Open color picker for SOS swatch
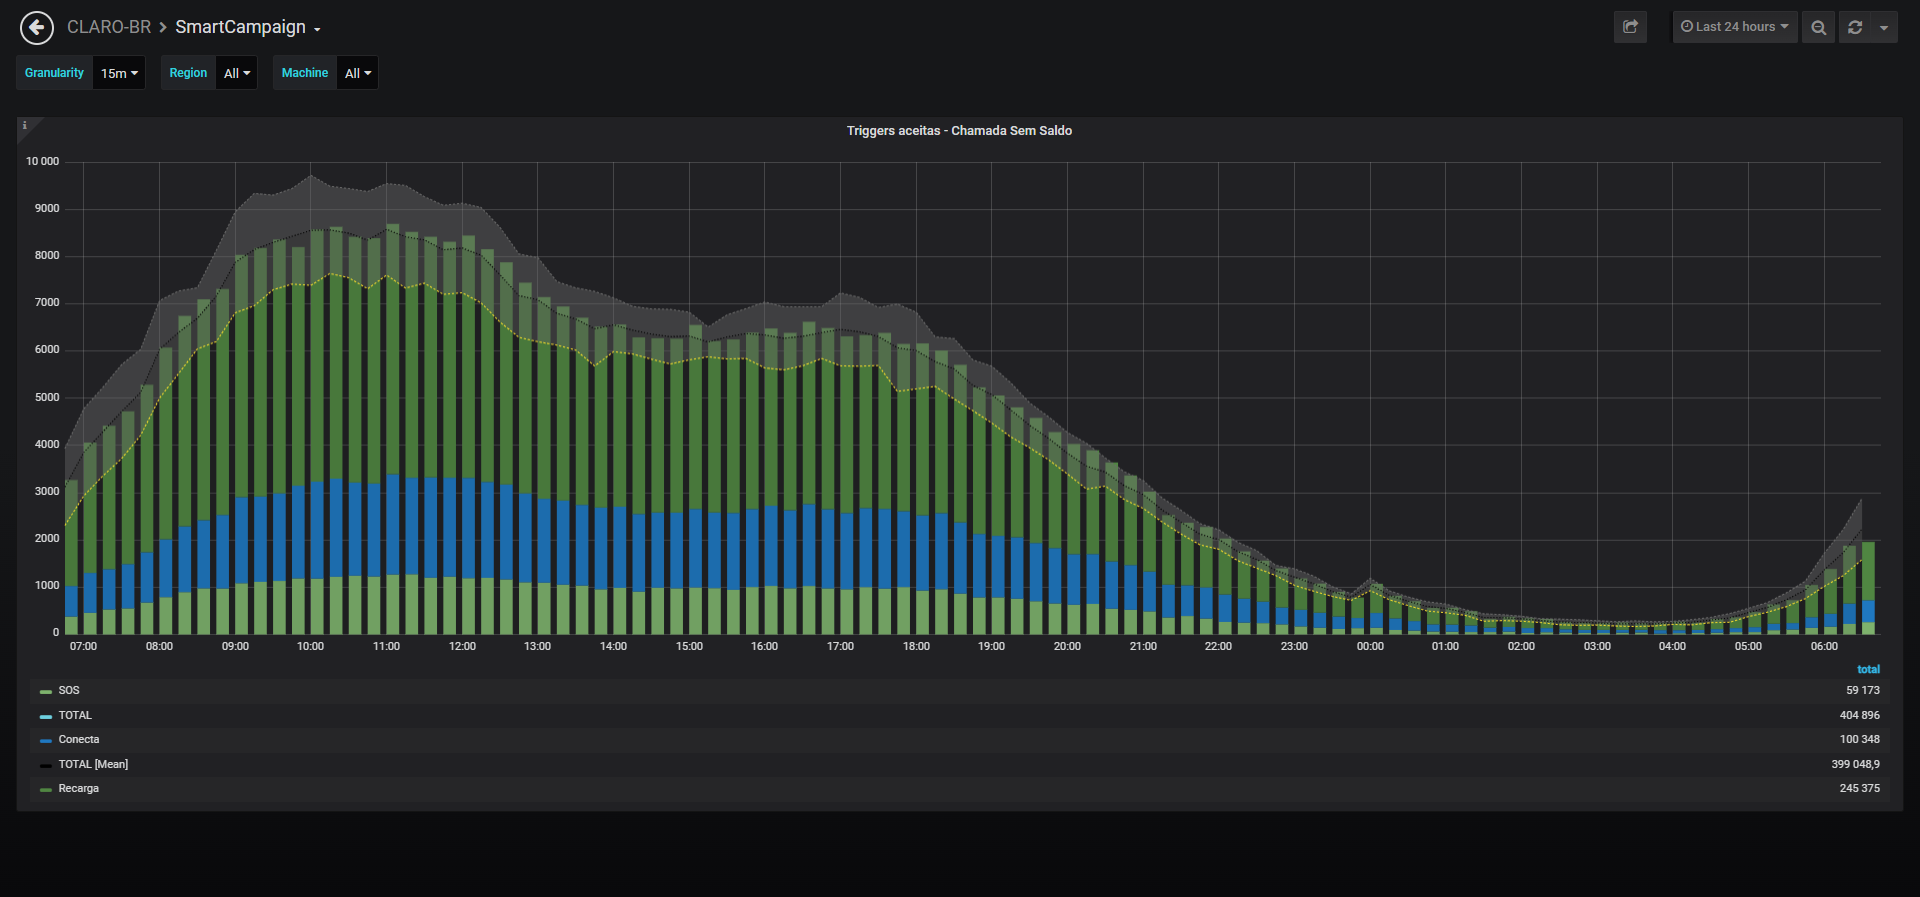The width and height of the screenshot is (1920, 897). (46, 692)
